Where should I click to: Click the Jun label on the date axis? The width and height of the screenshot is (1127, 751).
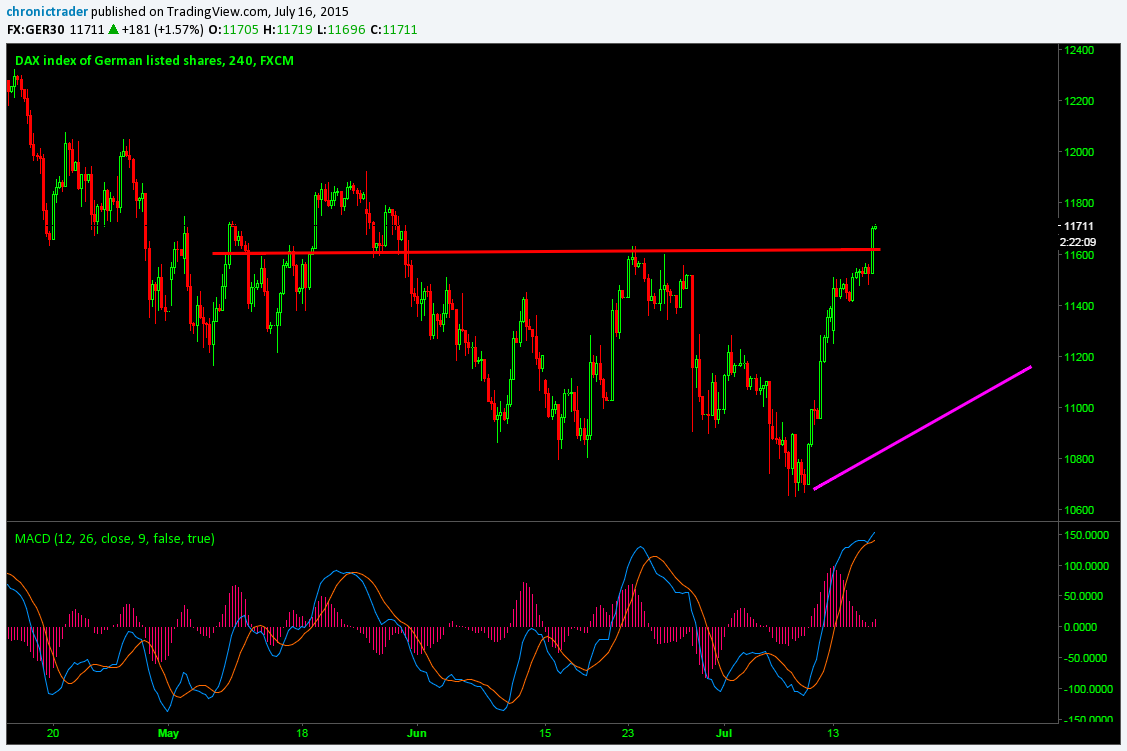click(417, 732)
